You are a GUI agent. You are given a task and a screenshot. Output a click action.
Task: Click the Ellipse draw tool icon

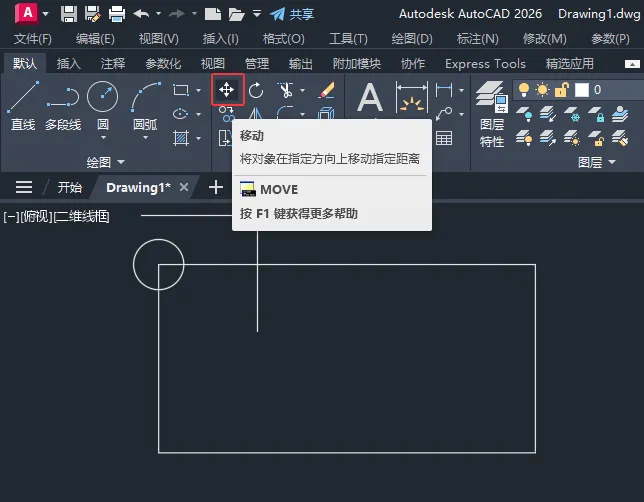[x=181, y=114]
